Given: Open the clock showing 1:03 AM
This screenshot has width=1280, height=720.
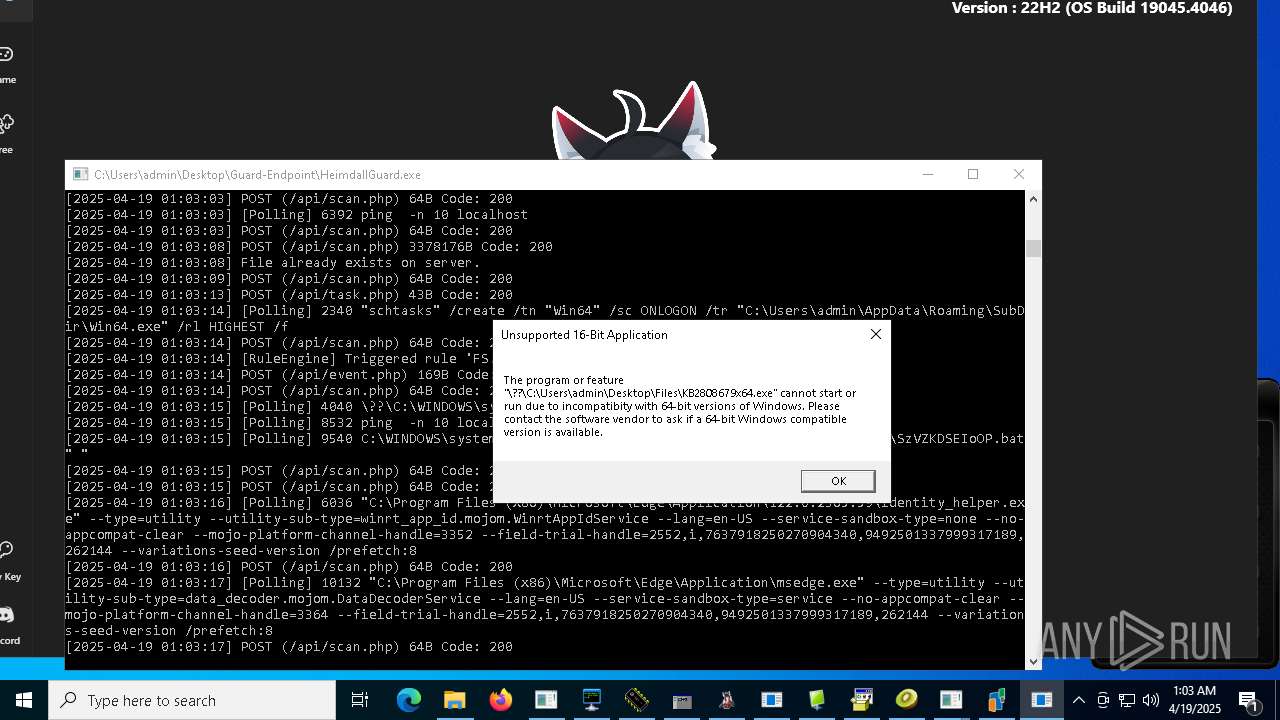Looking at the screenshot, I should pos(1194,700).
